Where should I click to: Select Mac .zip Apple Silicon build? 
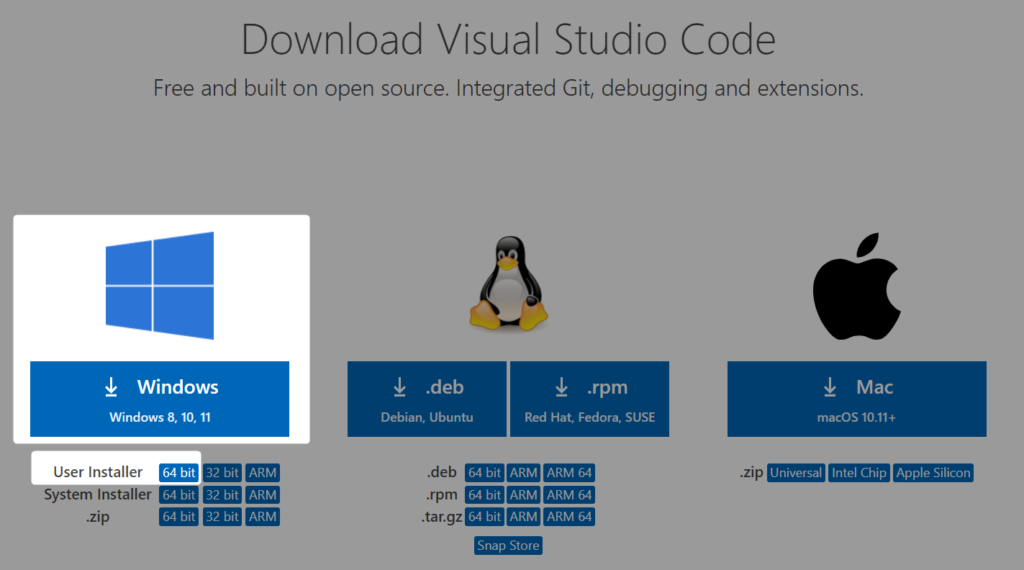coord(933,473)
